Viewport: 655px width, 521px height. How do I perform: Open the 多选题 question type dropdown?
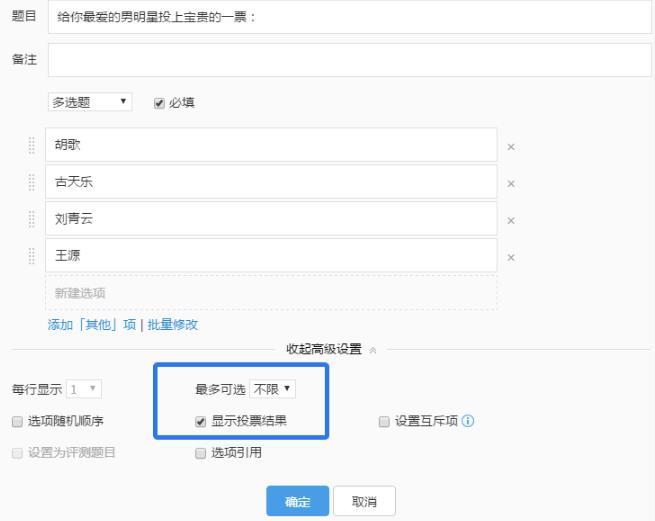point(89,102)
